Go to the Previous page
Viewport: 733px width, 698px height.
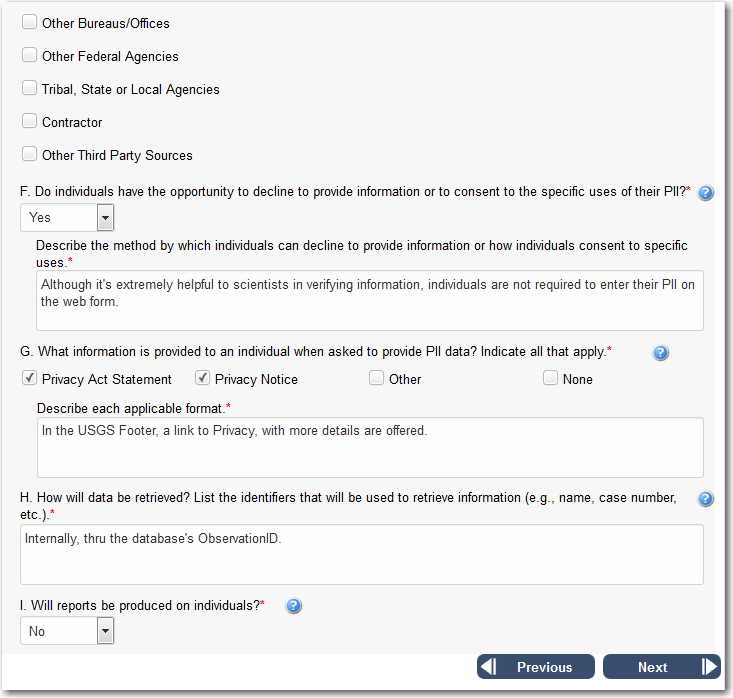click(x=536, y=667)
